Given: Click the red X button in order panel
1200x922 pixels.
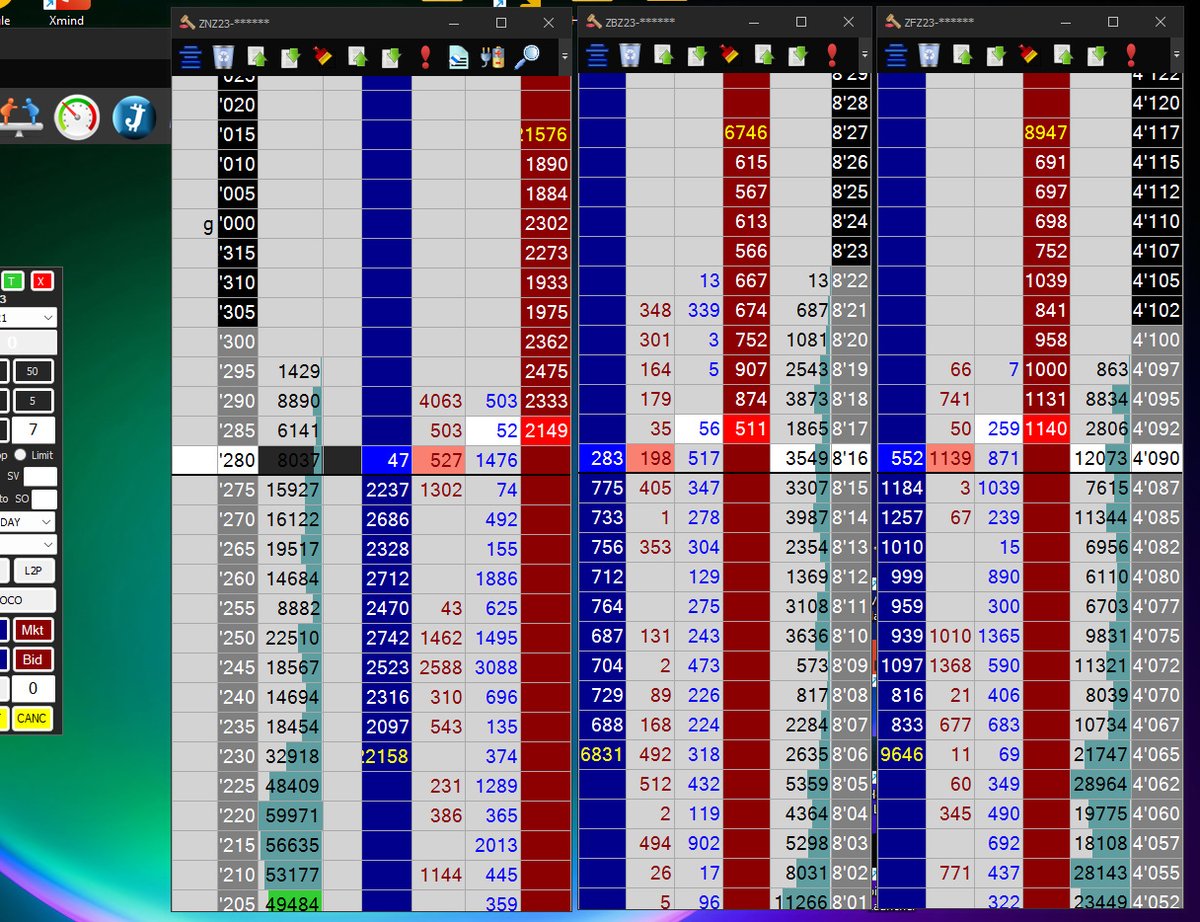Looking at the screenshot, I should (x=42, y=281).
